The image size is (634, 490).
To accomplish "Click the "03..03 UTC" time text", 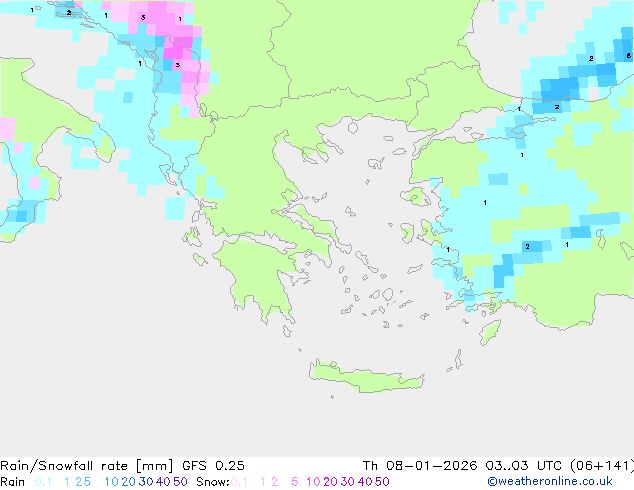I will (x=524, y=466).
